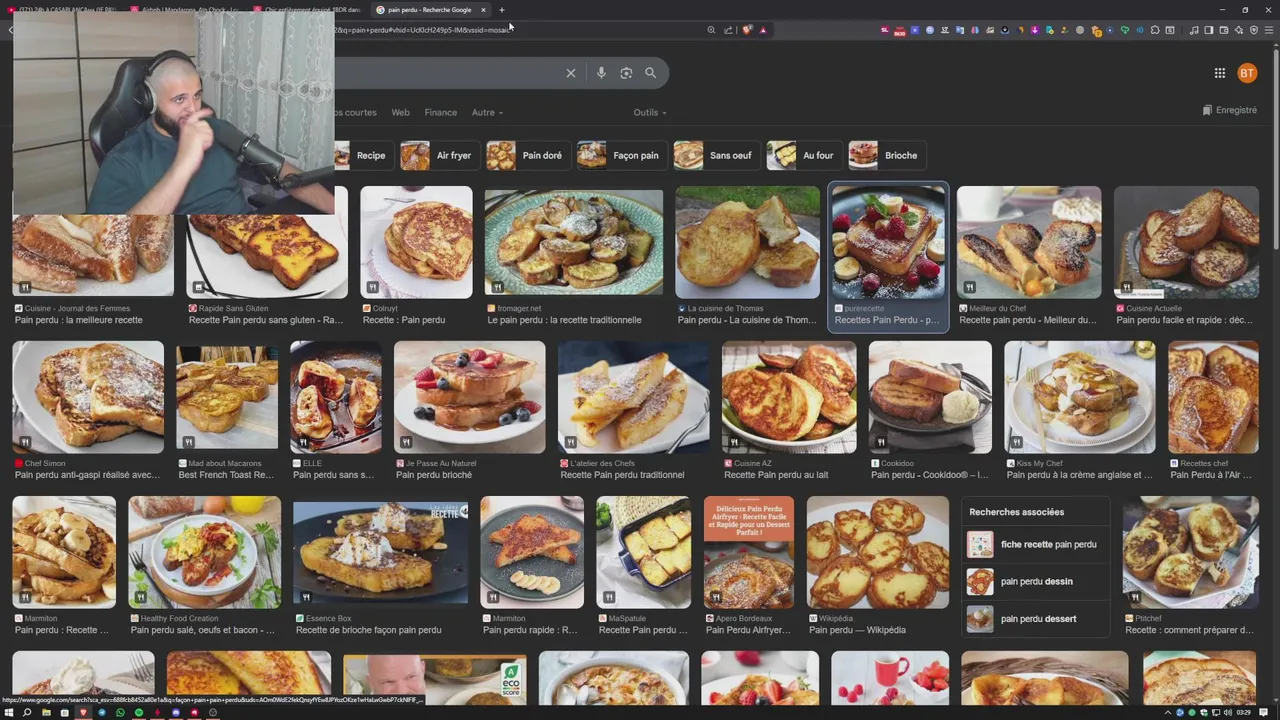Open the 'Recettes Pain Perdu' purerecette image
The width and height of the screenshot is (1280, 720).
click(888, 242)
